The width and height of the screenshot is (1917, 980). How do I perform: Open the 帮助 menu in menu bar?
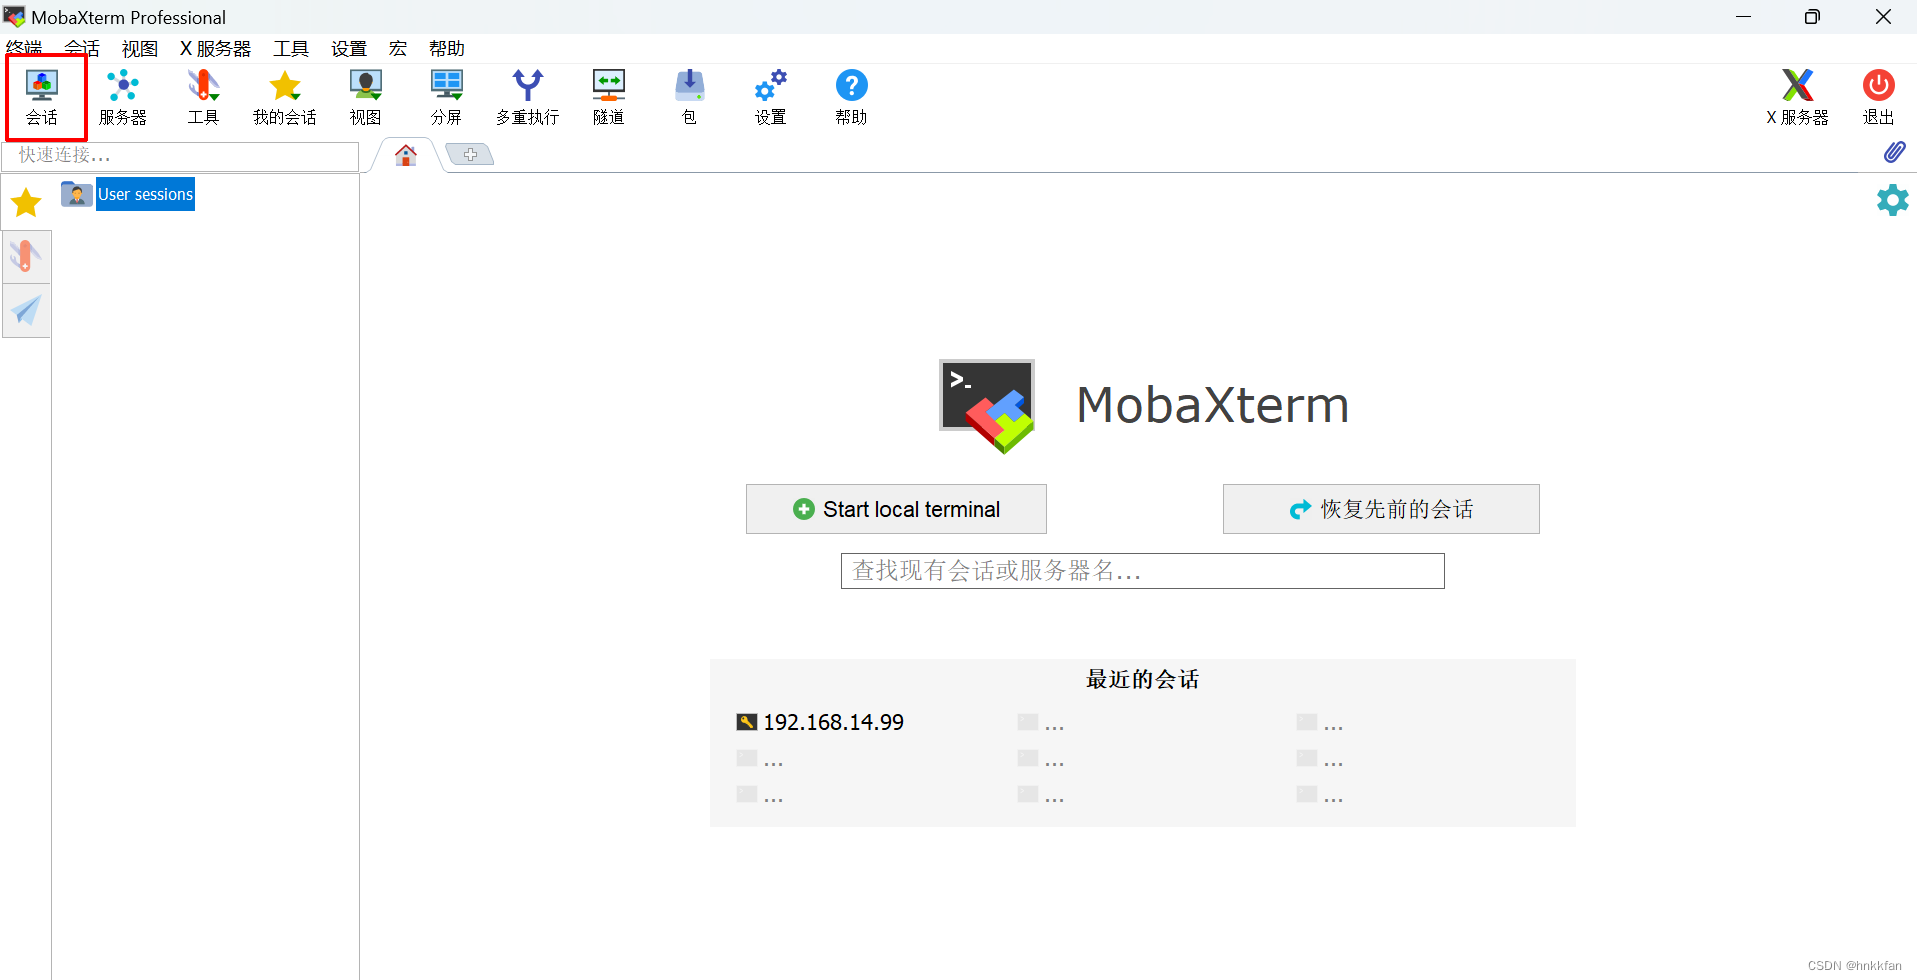click(x=447, y=48)
